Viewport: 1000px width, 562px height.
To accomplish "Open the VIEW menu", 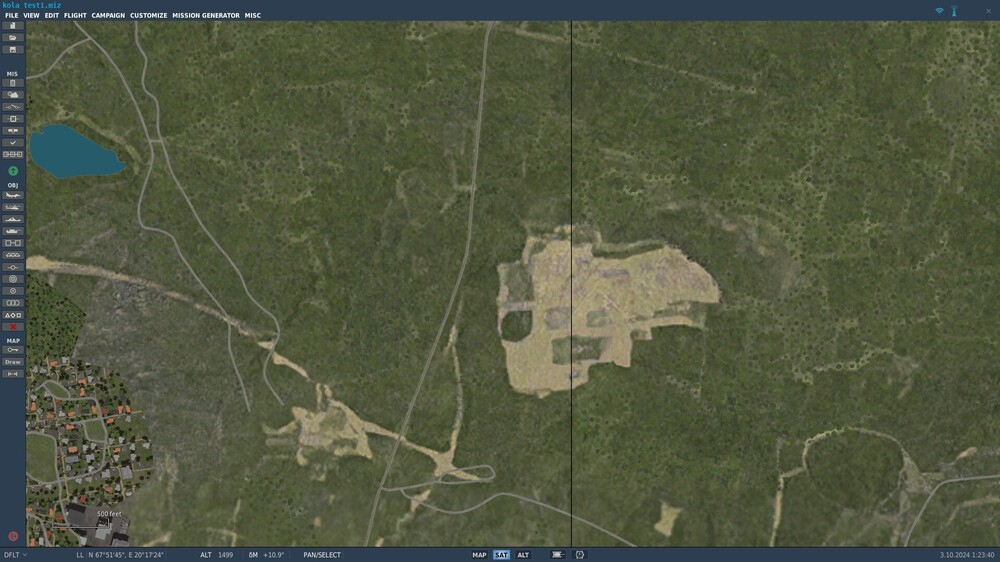I will [x=31, y=15].
